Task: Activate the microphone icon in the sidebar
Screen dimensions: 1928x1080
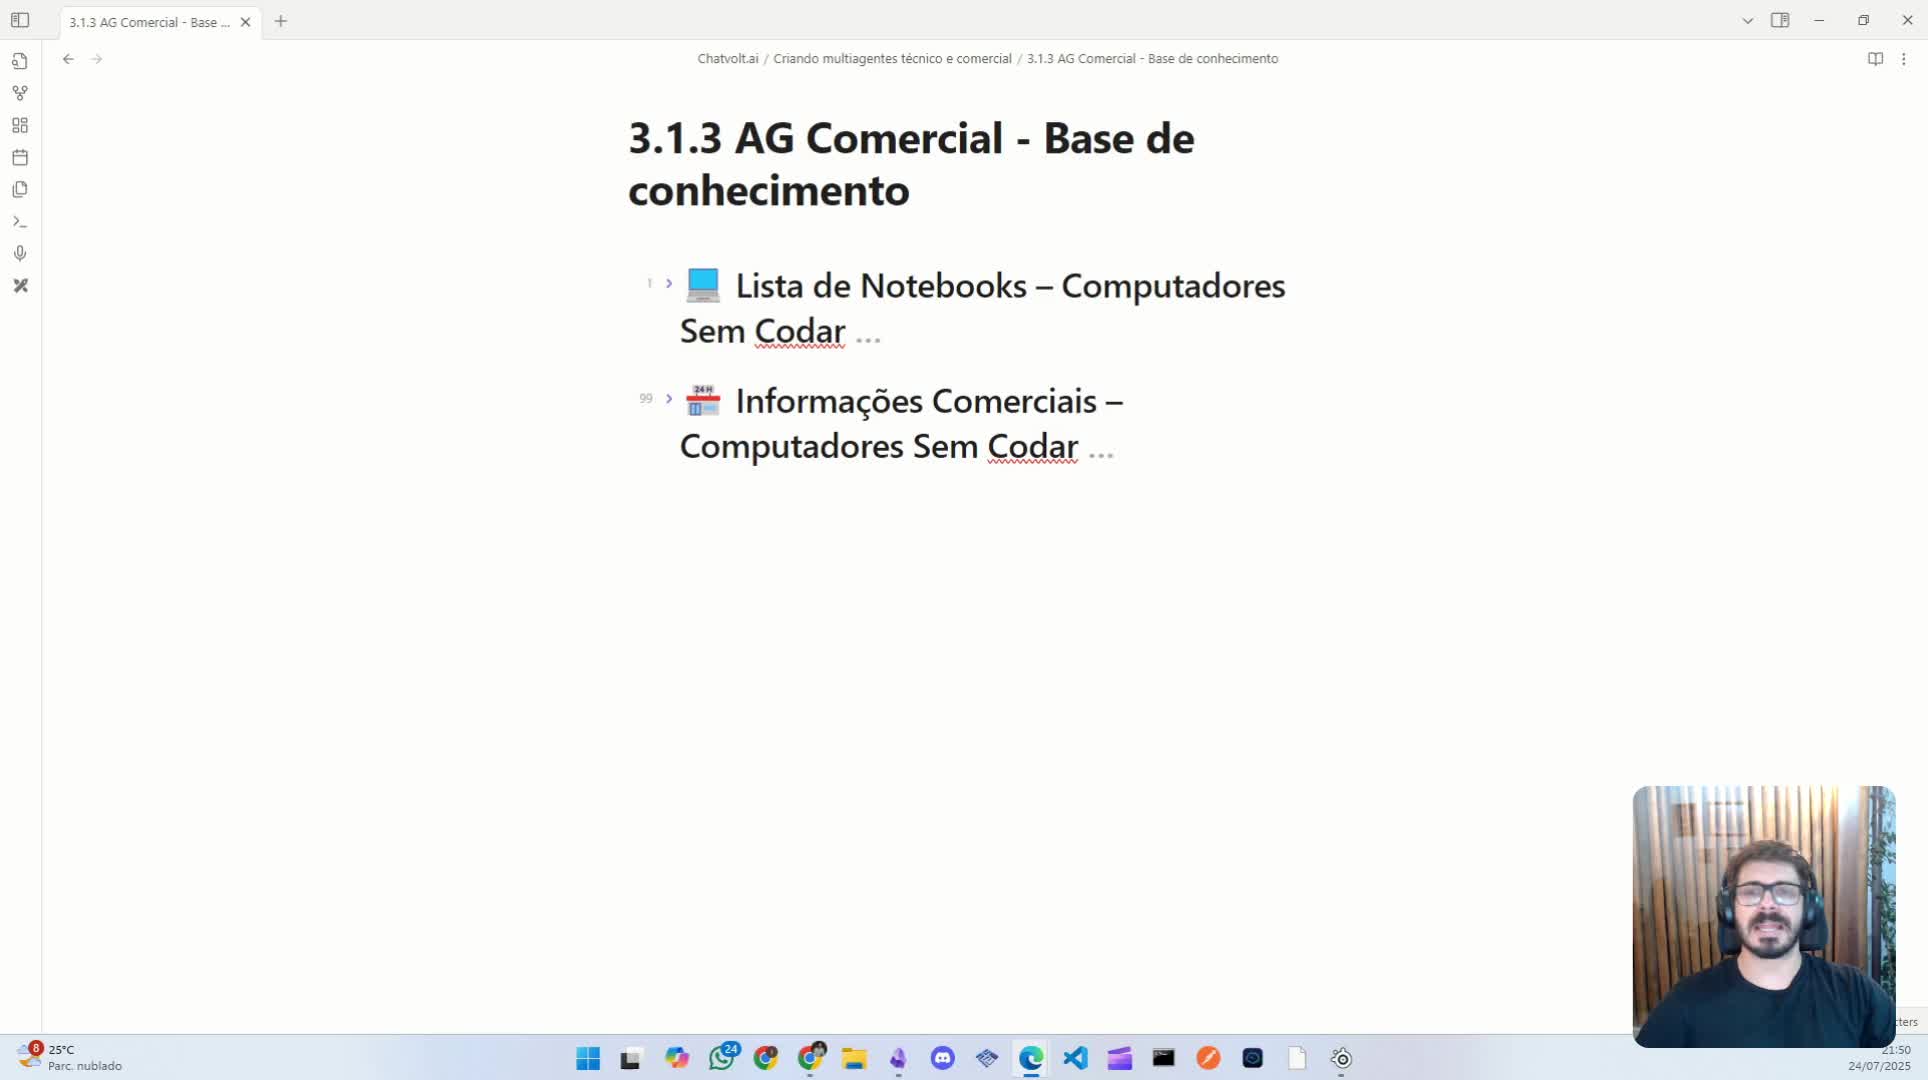Action: [20, 253]
